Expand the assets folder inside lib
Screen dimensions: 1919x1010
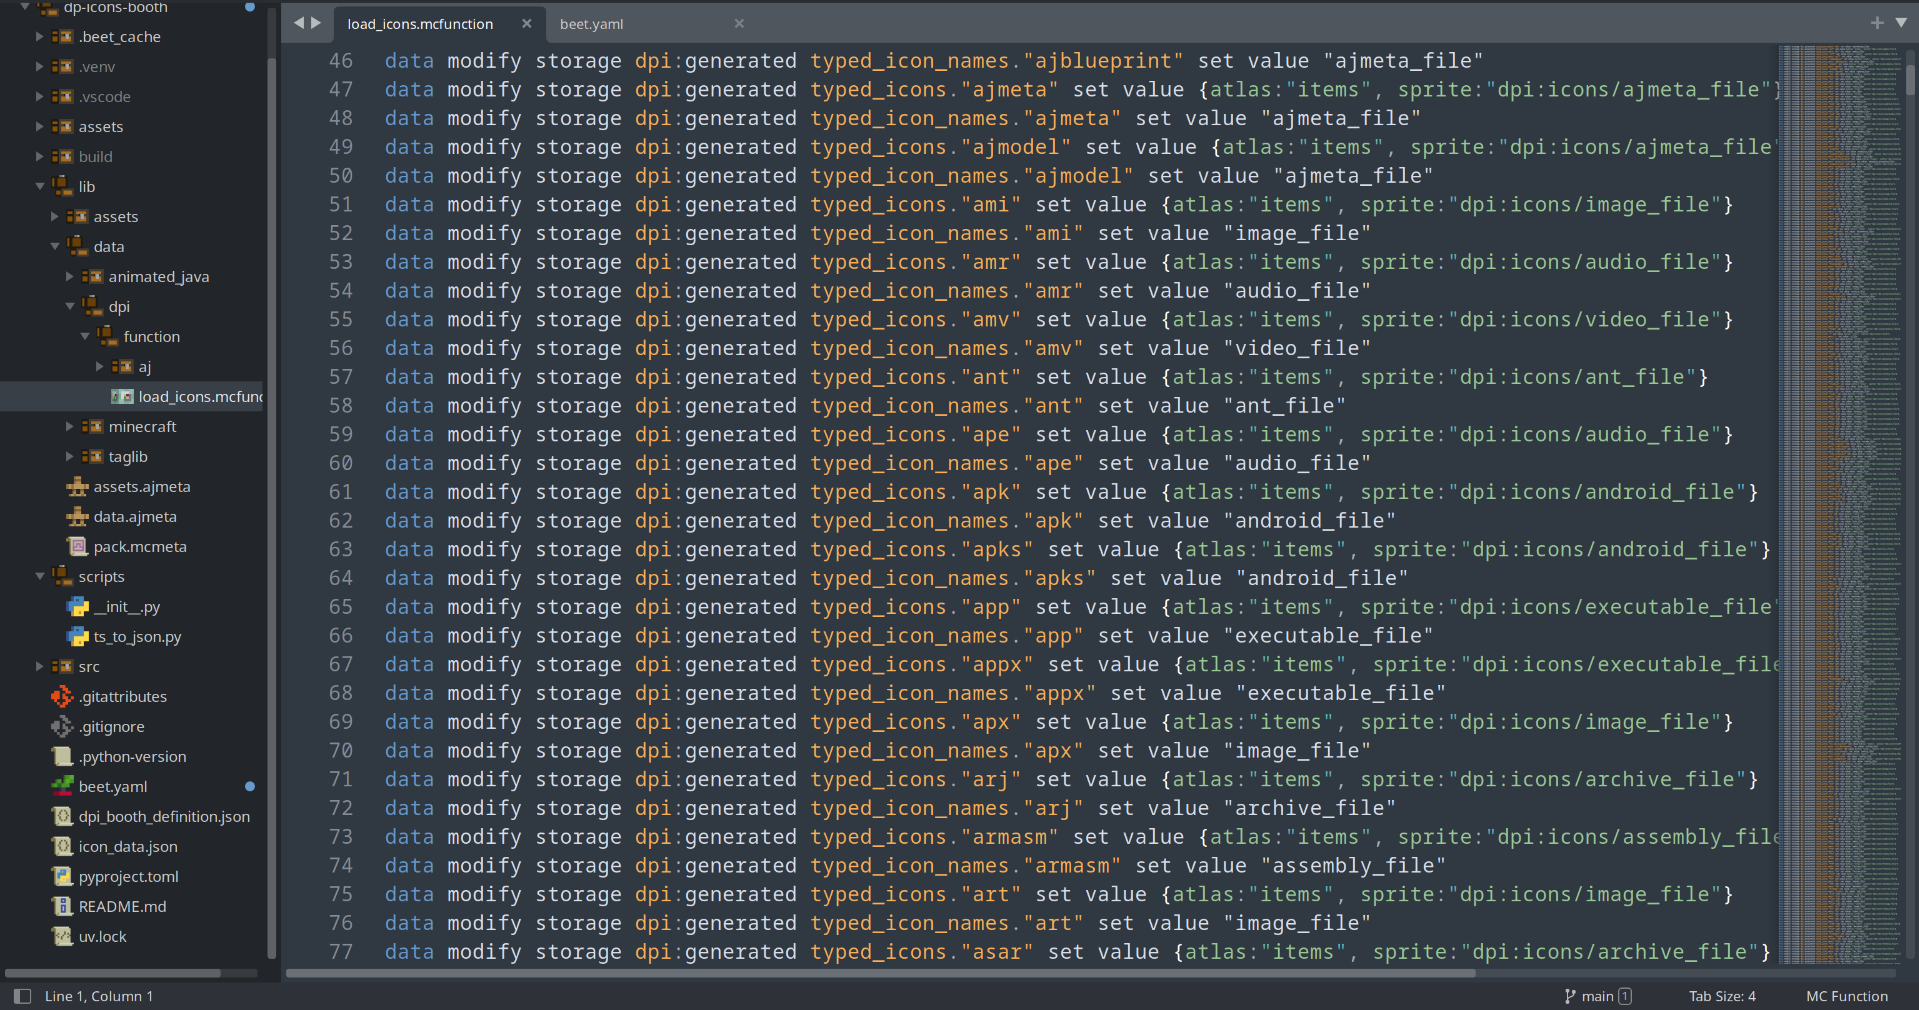tap(54, 217)
